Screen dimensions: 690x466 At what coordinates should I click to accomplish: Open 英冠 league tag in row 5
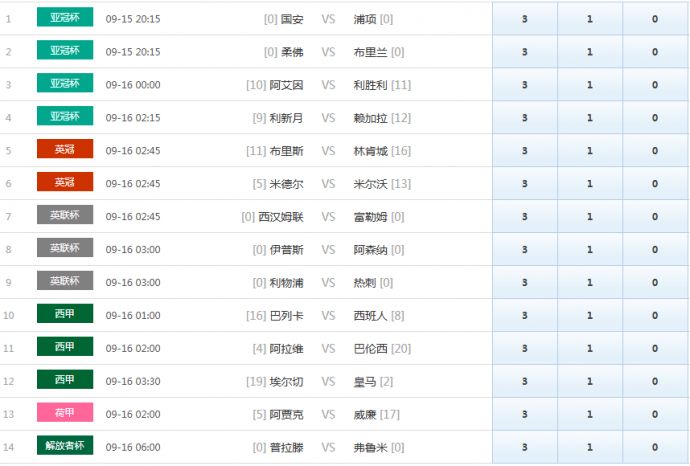tap(65, 149)
